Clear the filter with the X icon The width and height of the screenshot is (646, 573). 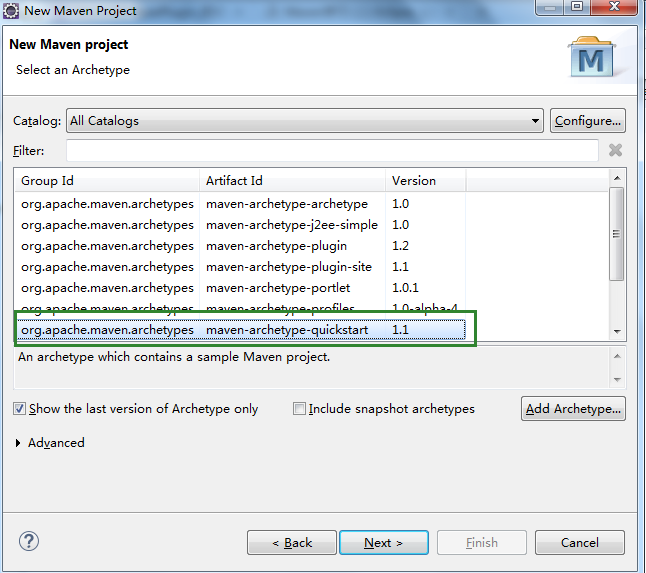click(x=615, y=150)
